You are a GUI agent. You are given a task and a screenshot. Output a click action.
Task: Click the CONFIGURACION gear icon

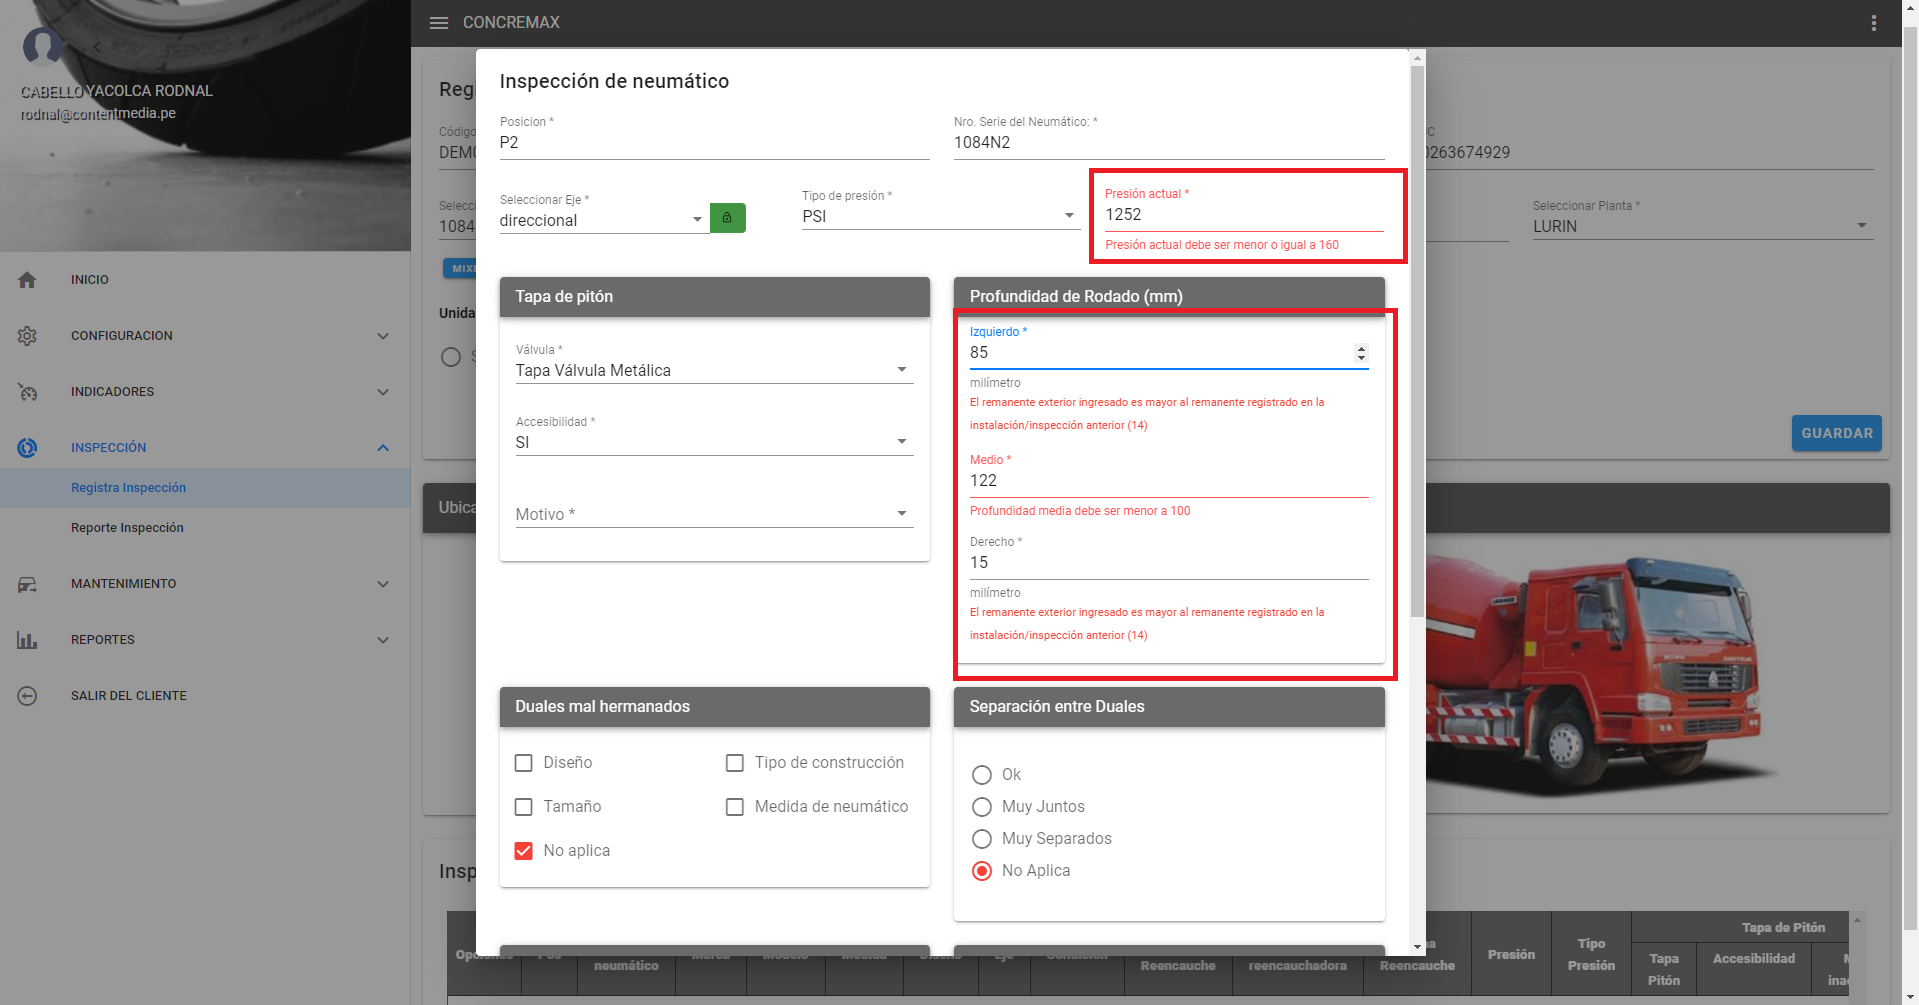point(27,336)
